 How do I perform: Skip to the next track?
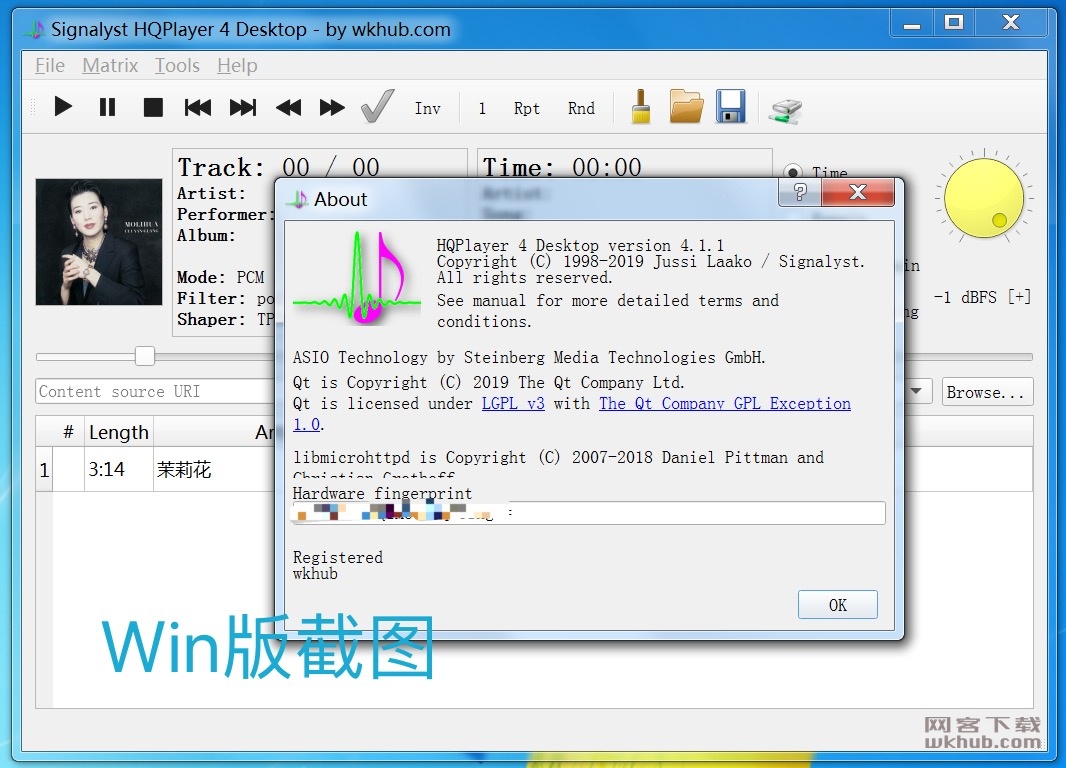tap(243, 107)
